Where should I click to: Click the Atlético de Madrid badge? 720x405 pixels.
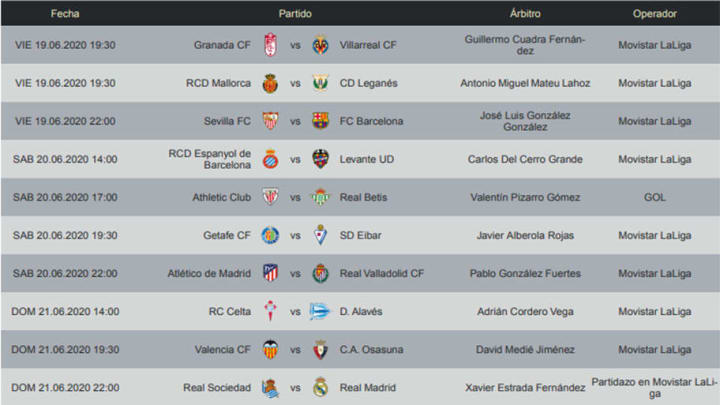270,273
